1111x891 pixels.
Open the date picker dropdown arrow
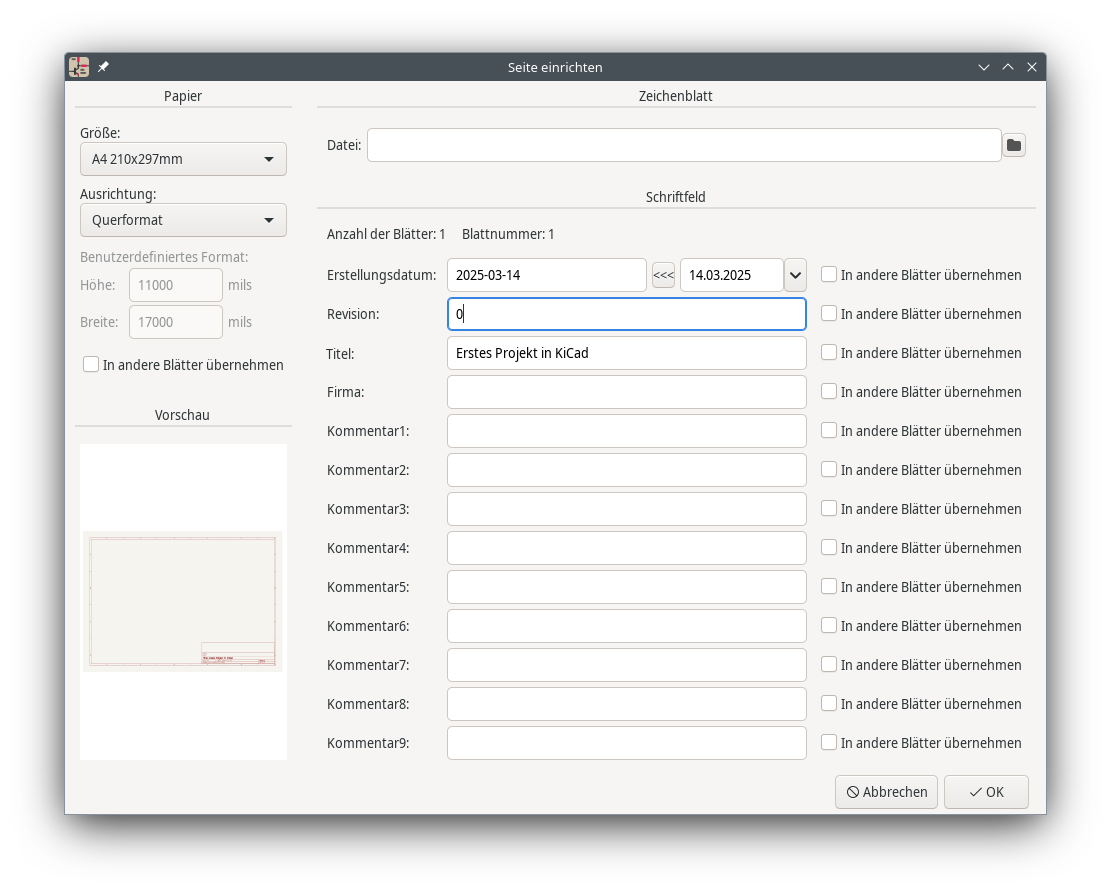795,275
